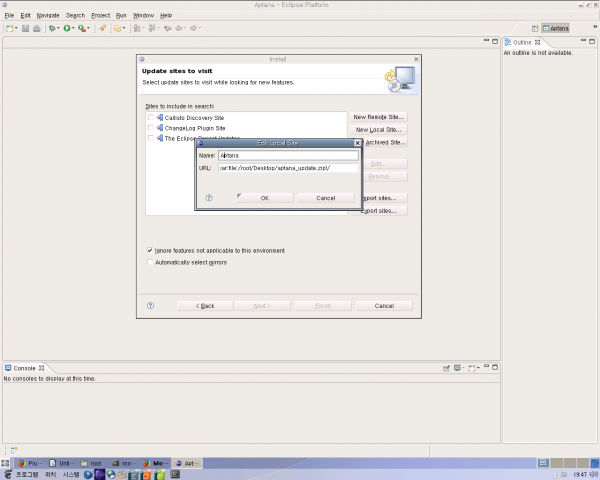The height and width of the screenshot is (480, 600).
Task: Click Cancel at bottom of Install dialog
Action: pos(384,306)
